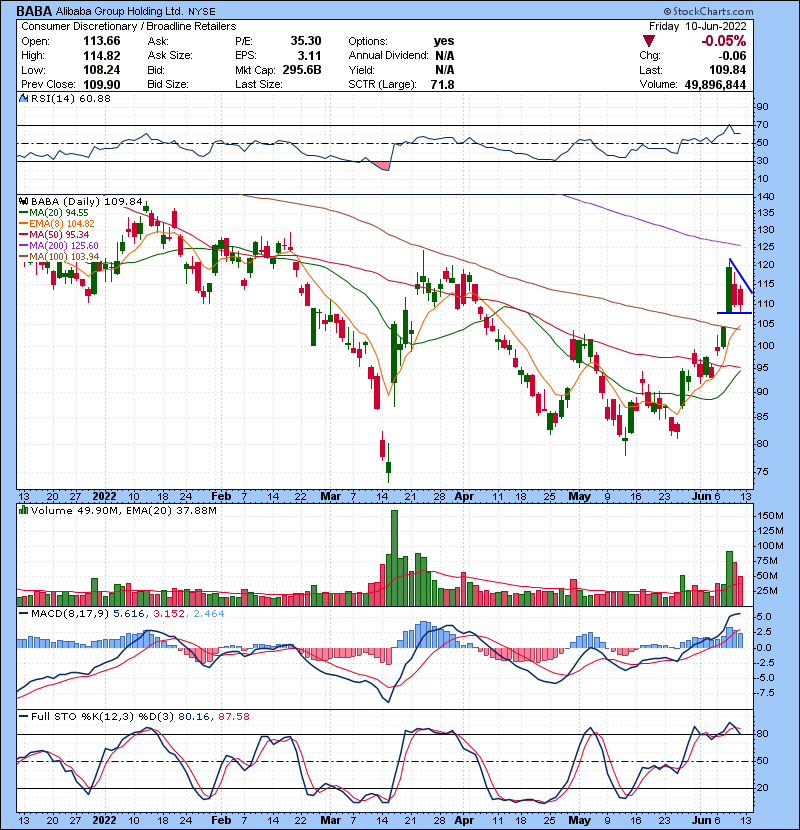Screen dimensions: 800x830
Task: Click the MA(100) 103.94 legend entry
Action: coord(59,257)
